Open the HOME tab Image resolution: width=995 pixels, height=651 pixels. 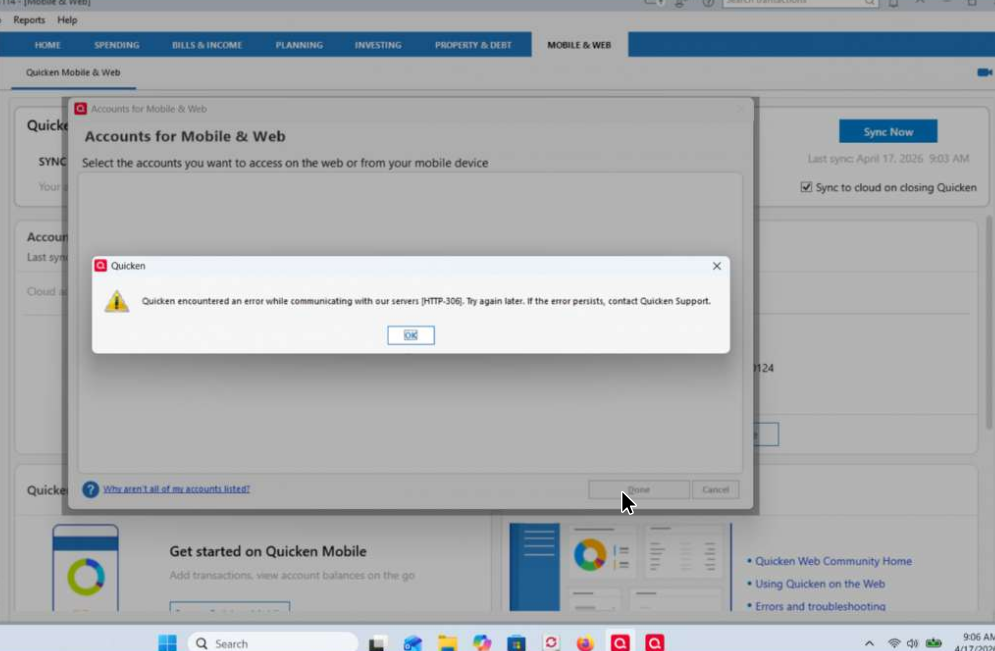[x=48, y=45]
